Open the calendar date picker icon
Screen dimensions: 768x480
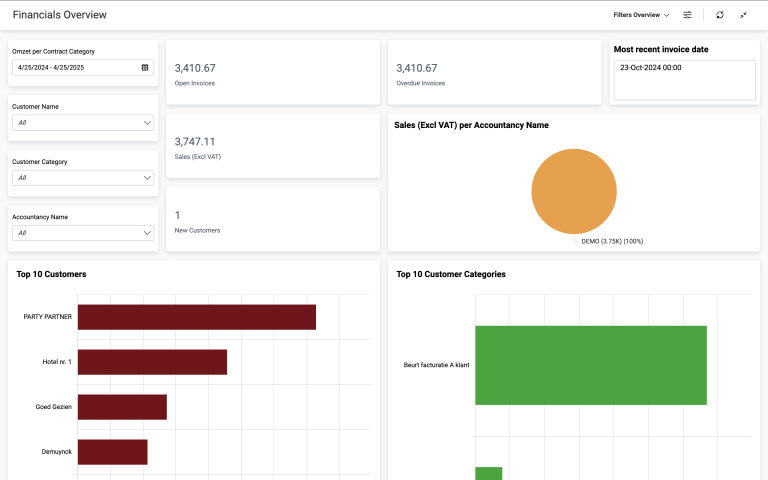(x=145, y=67)
